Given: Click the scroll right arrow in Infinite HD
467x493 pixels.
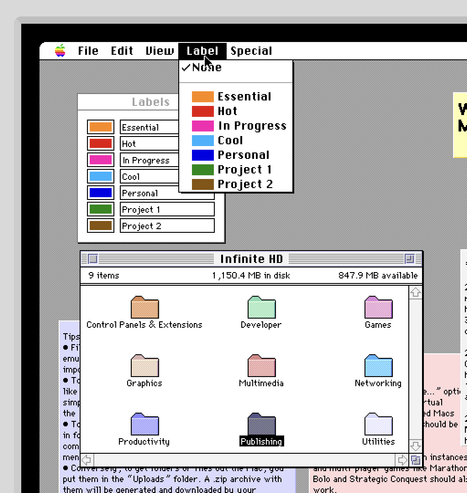Looking at the screenshot, I should point(402,460).
